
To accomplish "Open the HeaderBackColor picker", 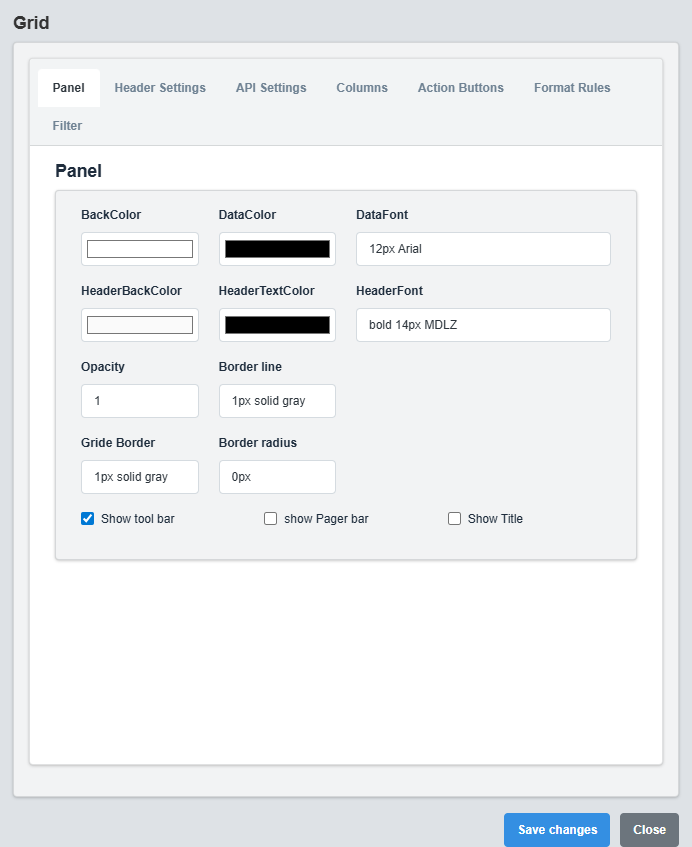I will (x=139, y=324).
